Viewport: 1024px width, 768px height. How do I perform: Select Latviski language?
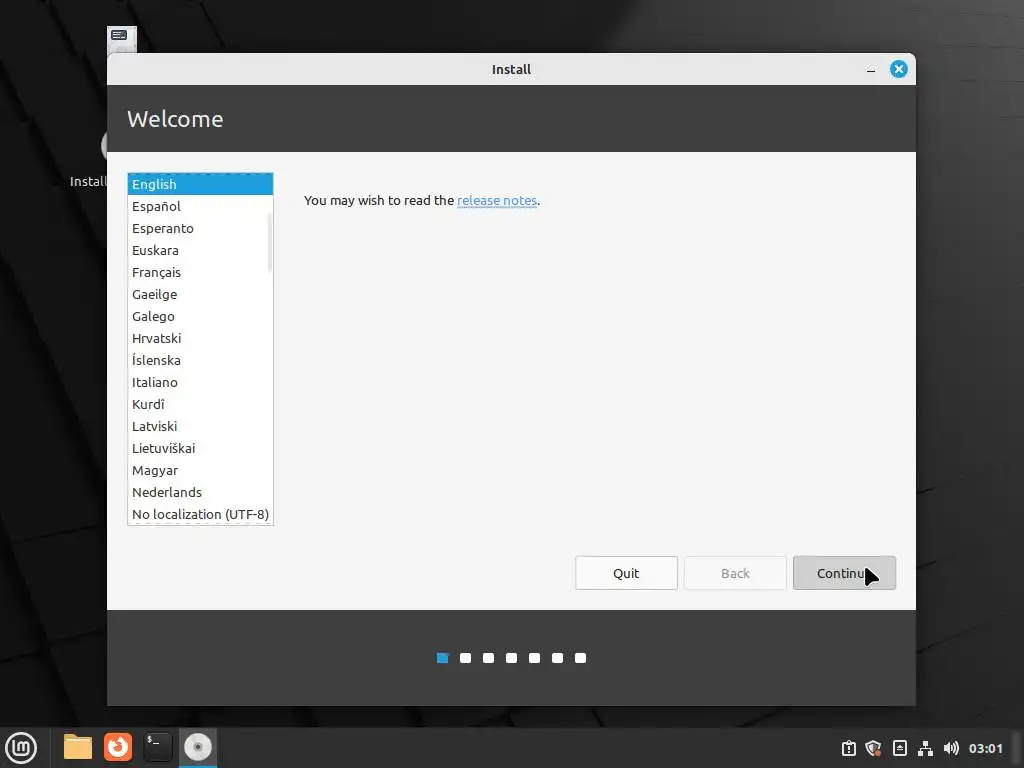[x=200, y=426]
